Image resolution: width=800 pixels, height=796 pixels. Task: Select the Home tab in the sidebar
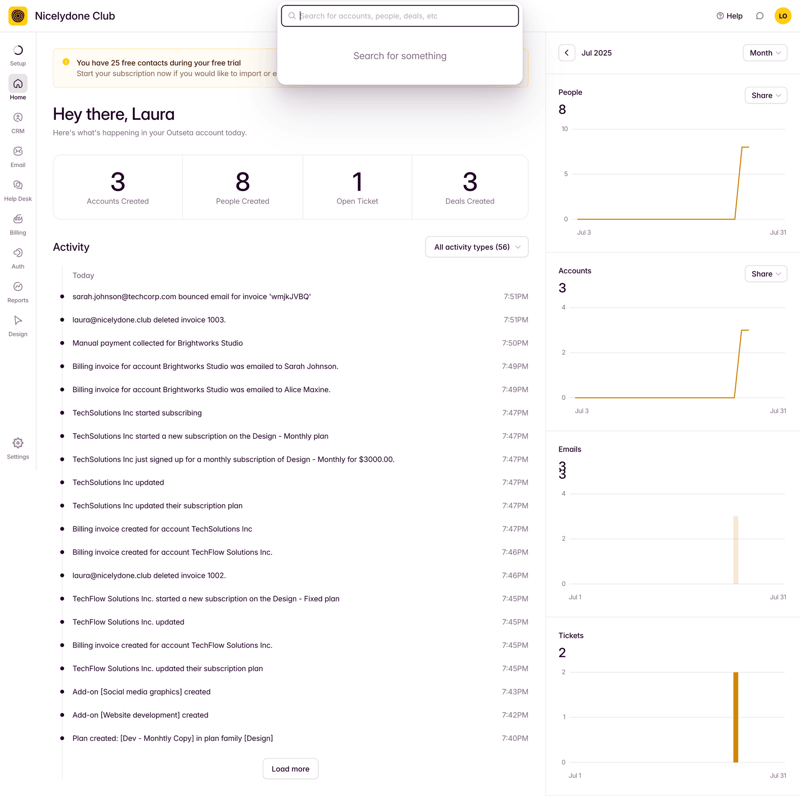click(17, 84)
